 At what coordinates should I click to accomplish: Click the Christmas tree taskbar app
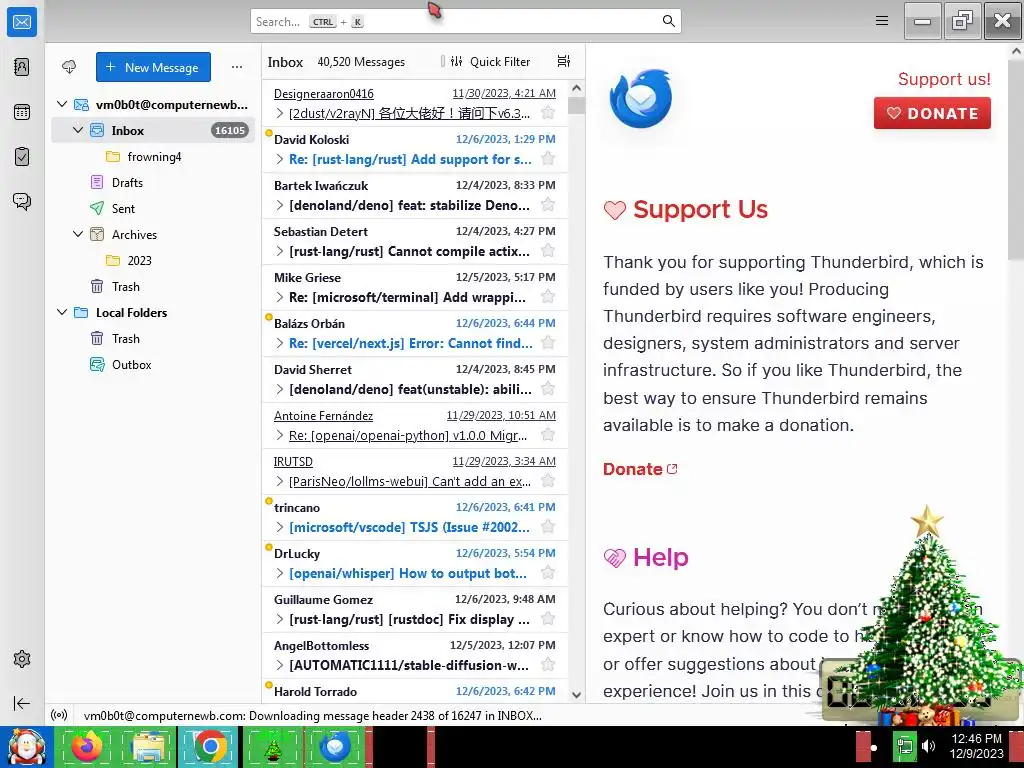coord(273,746)
